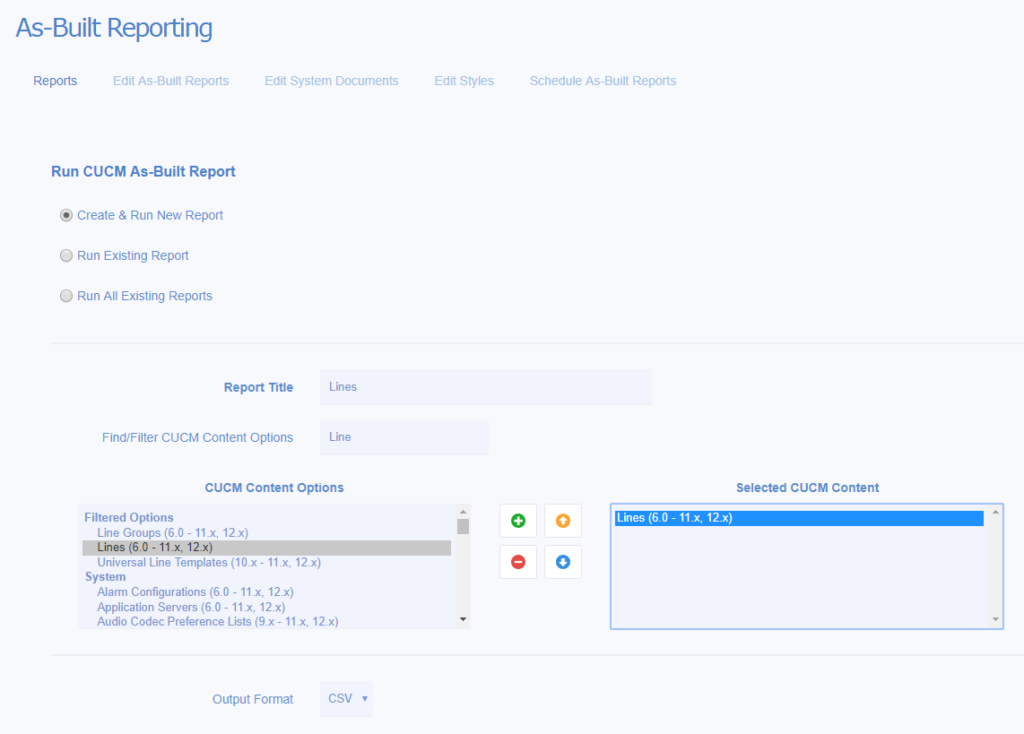Go to Schedule As-Built Reports tab
The height and width of the screenshot is (734, 1024).
(603, 81)
